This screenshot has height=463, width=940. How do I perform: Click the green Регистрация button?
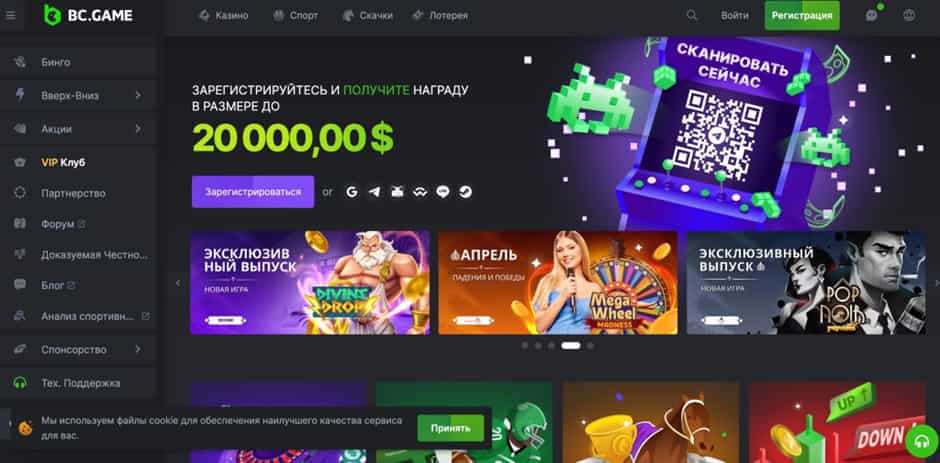click(802, 16)
